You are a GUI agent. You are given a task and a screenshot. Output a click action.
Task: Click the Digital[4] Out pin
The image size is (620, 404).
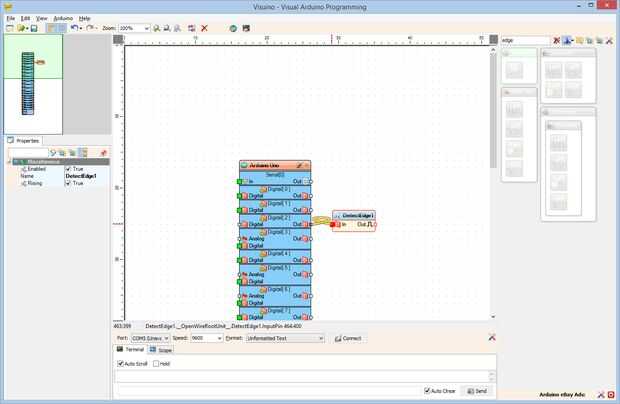(x=311, y=260)
